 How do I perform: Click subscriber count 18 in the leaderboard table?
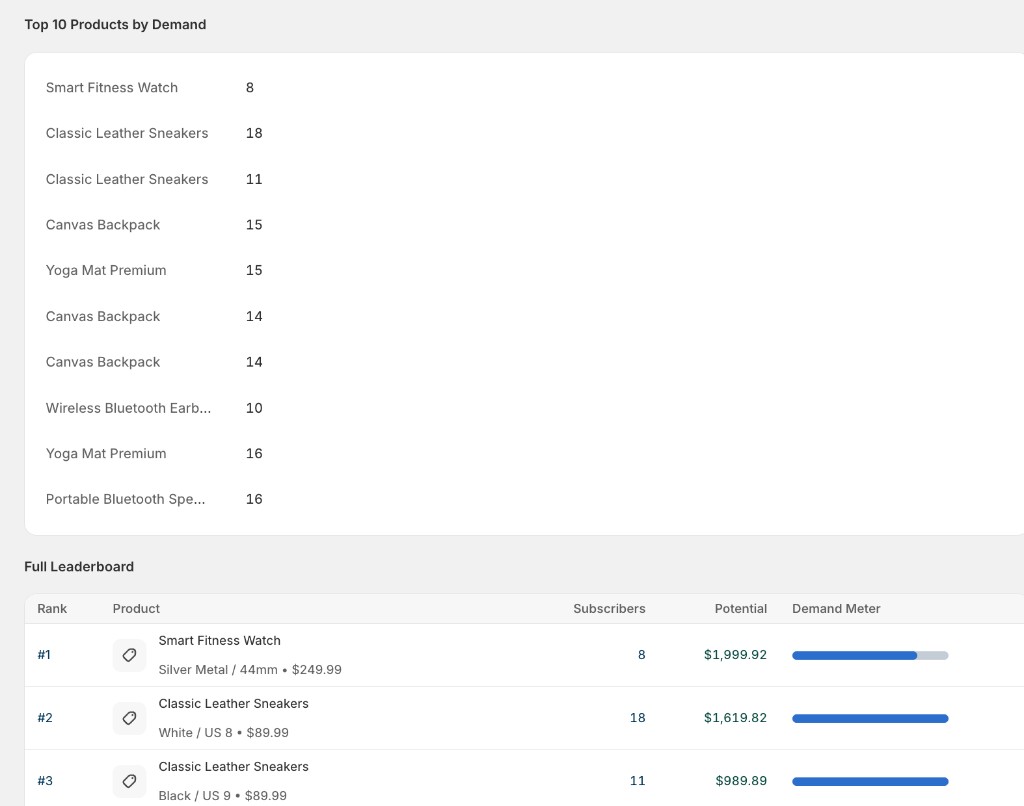(637, 718)
